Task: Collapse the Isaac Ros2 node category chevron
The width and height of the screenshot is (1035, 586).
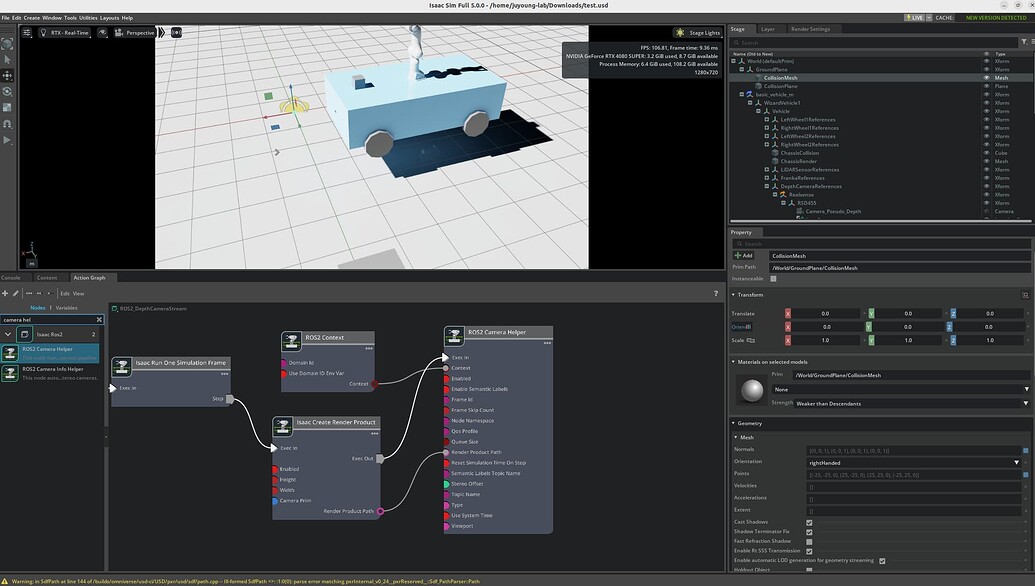Action: pos(8,334)
